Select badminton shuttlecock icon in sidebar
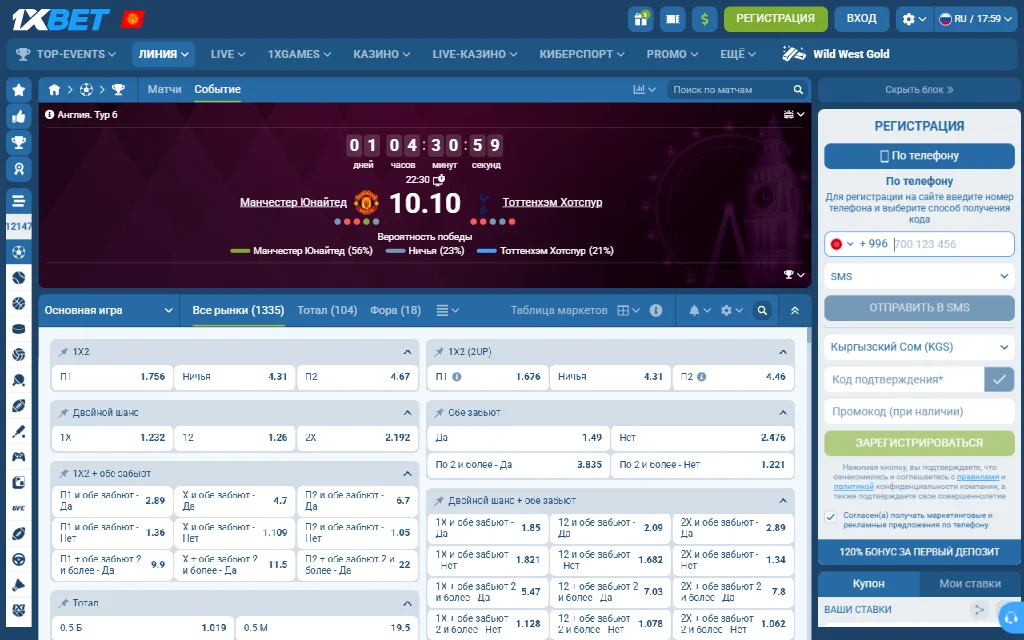Image resolution: width=1024 pixels, height=640 pixels. coord(19,584)
